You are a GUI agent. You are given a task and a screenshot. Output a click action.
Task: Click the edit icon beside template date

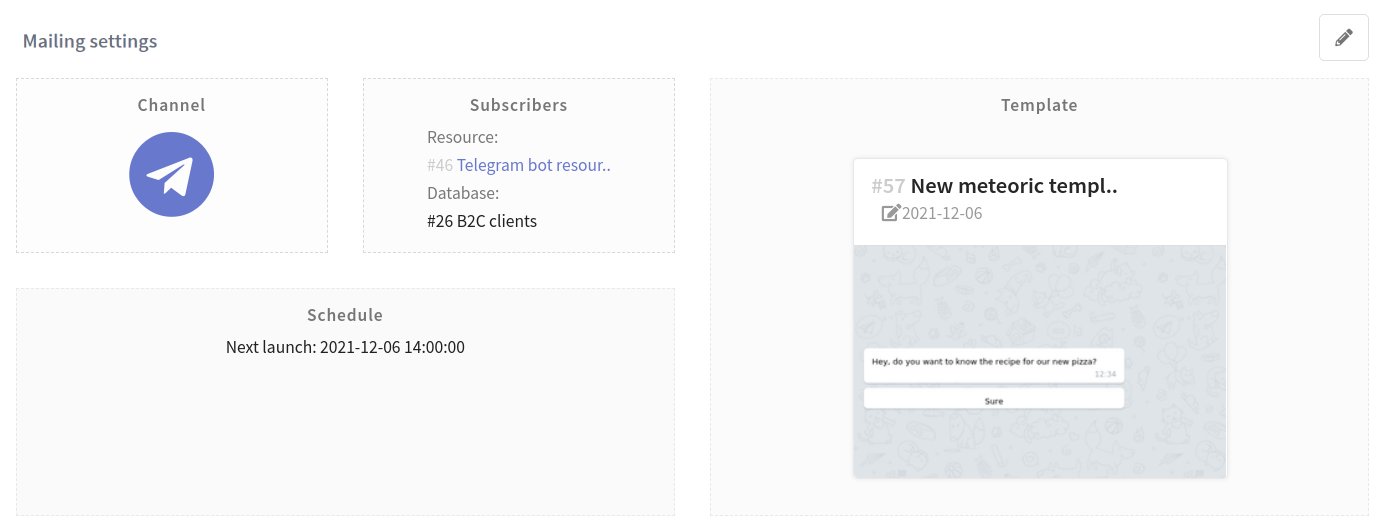[890, 213]
